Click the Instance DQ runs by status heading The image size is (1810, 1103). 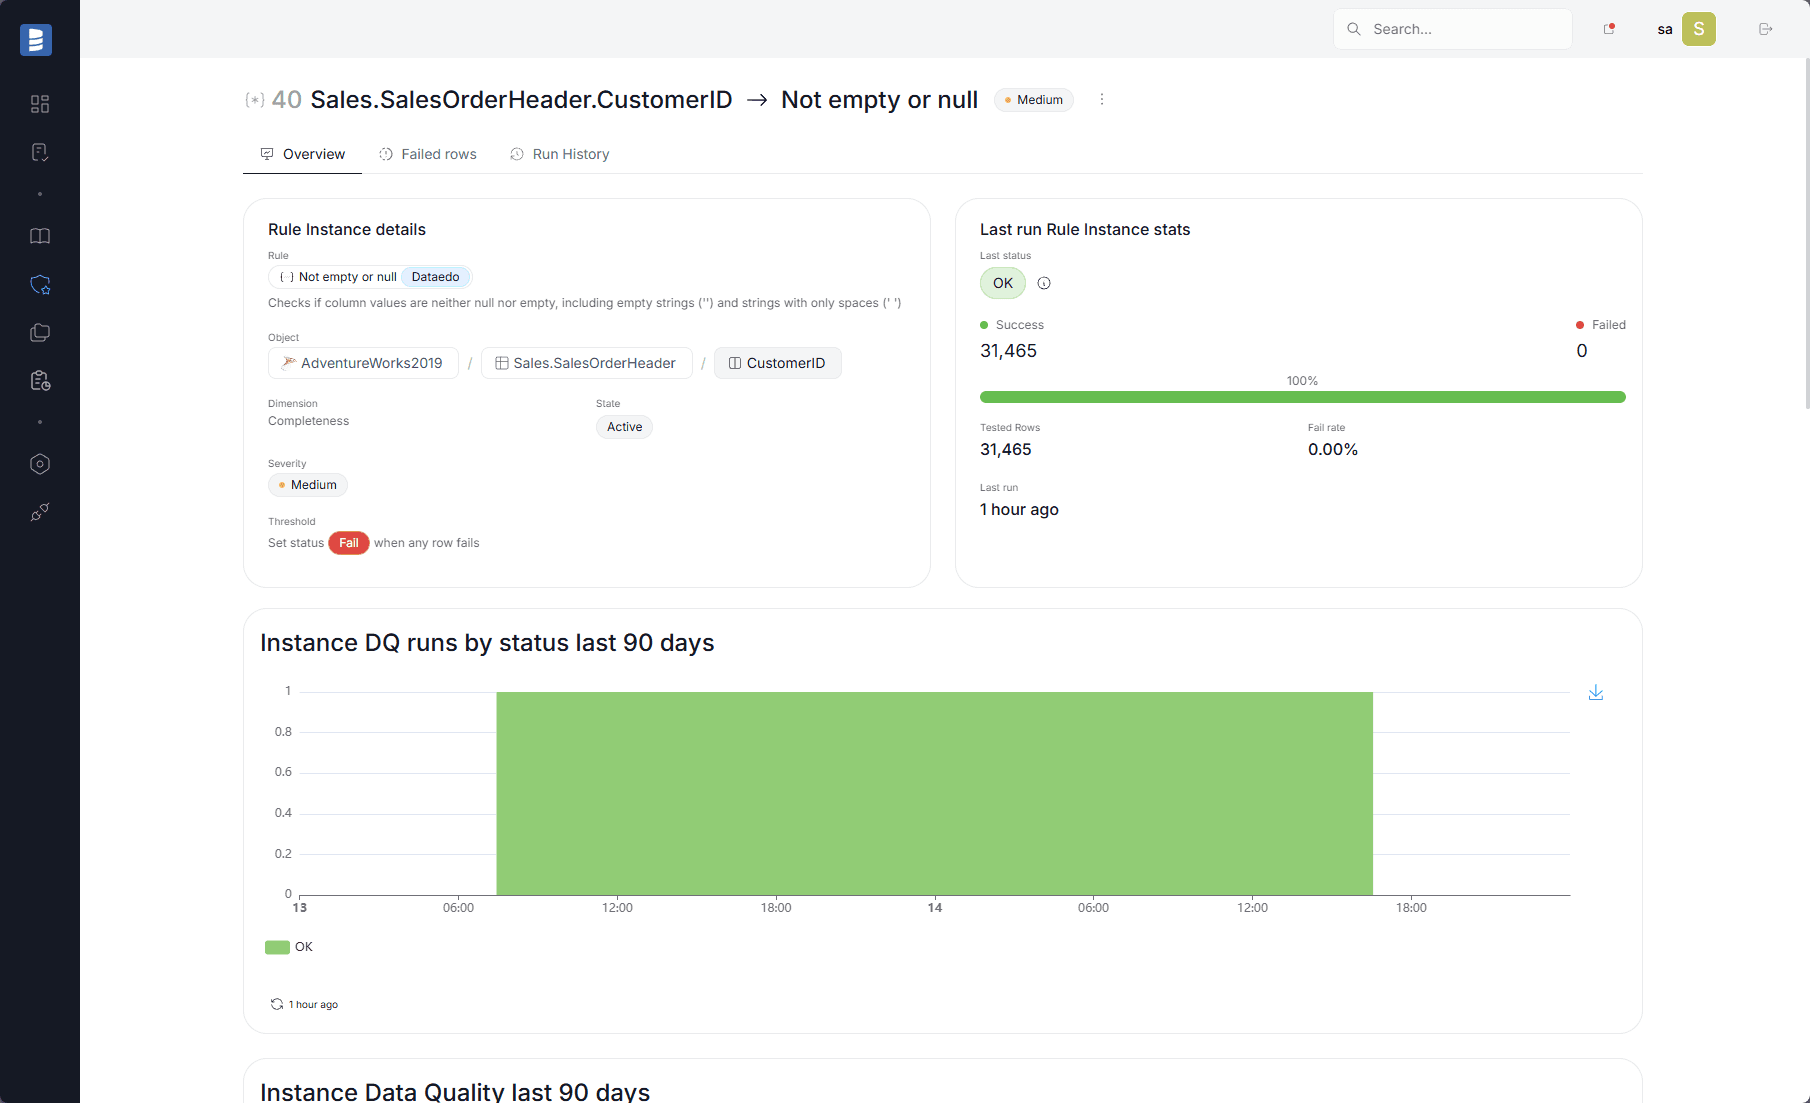pyautogui.click(x=487, y=643)
